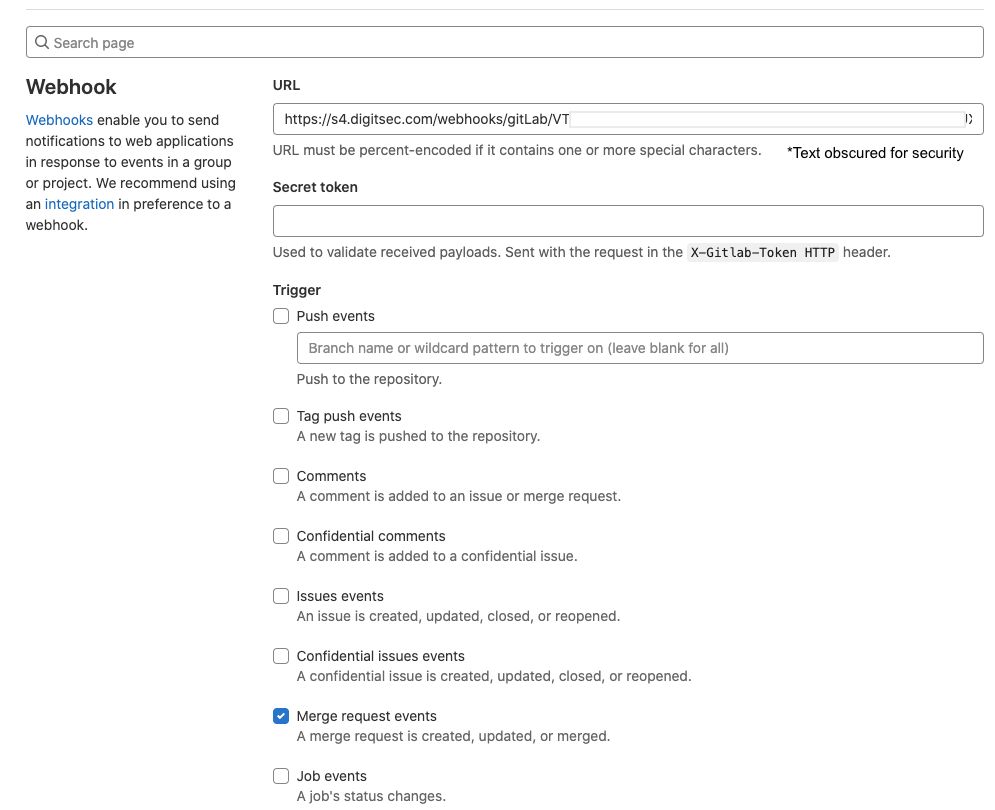Viewport: 995px width, 810px height.
Task: Enable the Confidential comments checkbox
Action: 280,535
